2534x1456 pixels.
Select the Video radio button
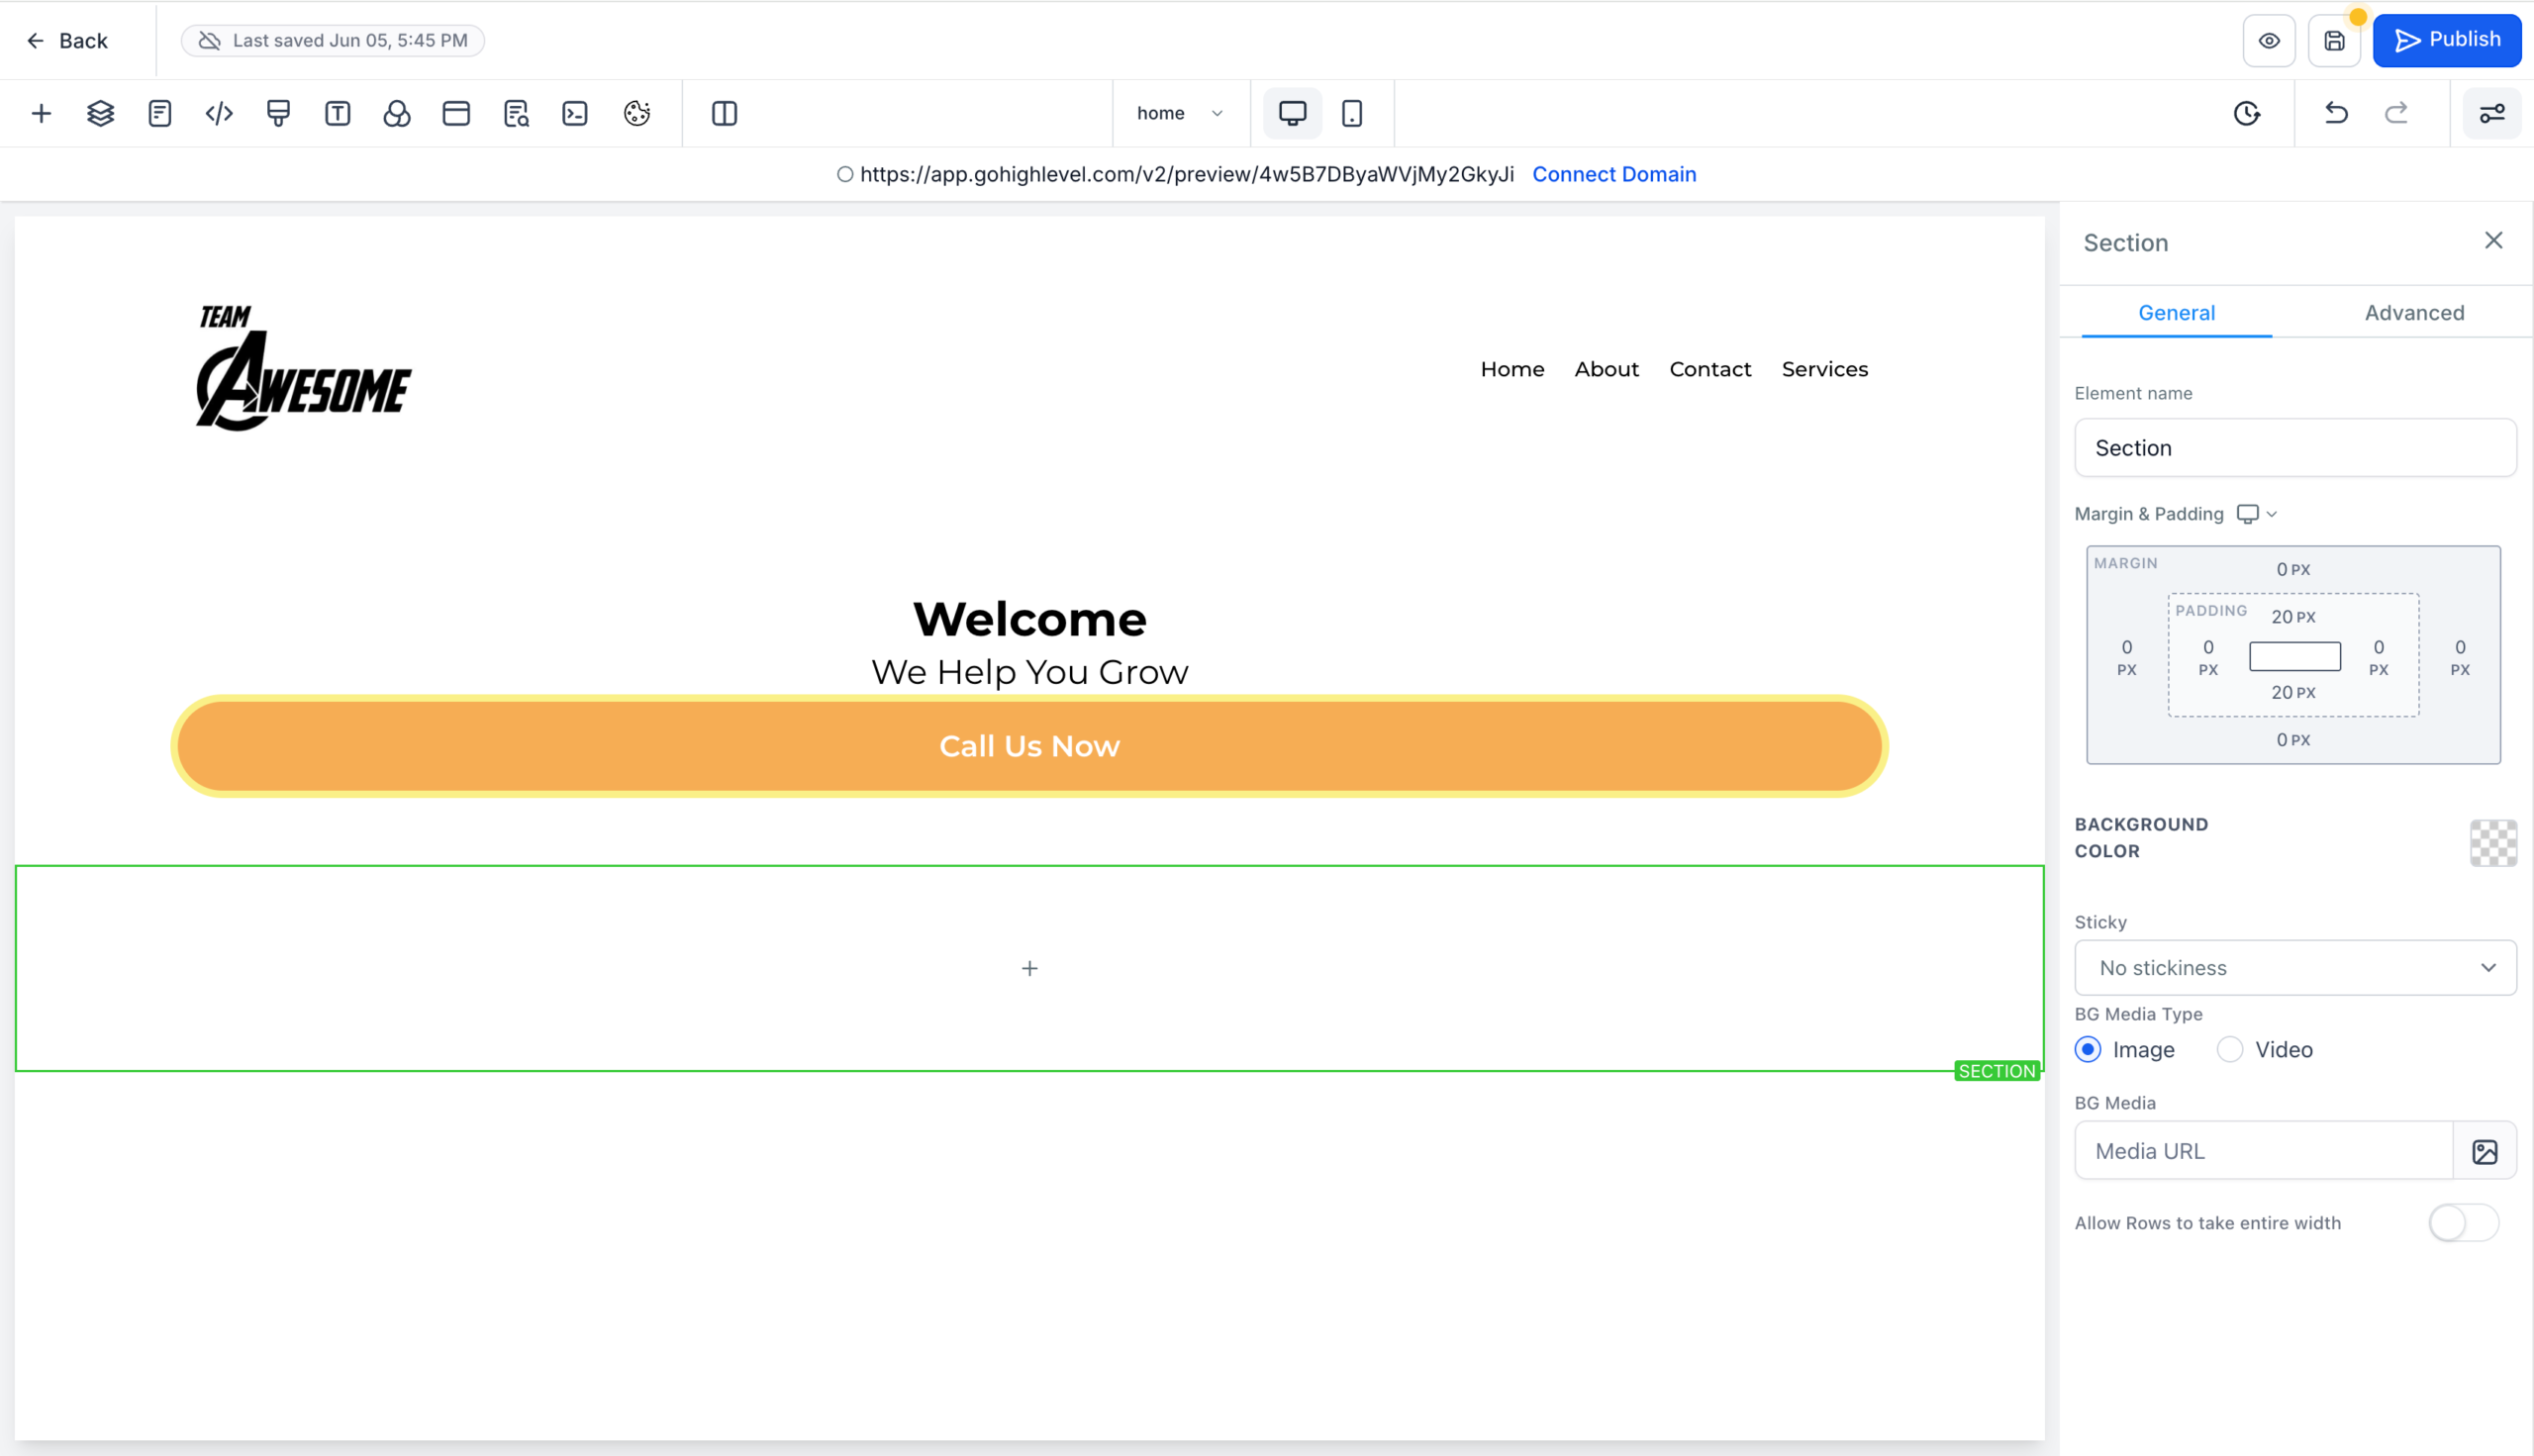click(2229, 1049)
